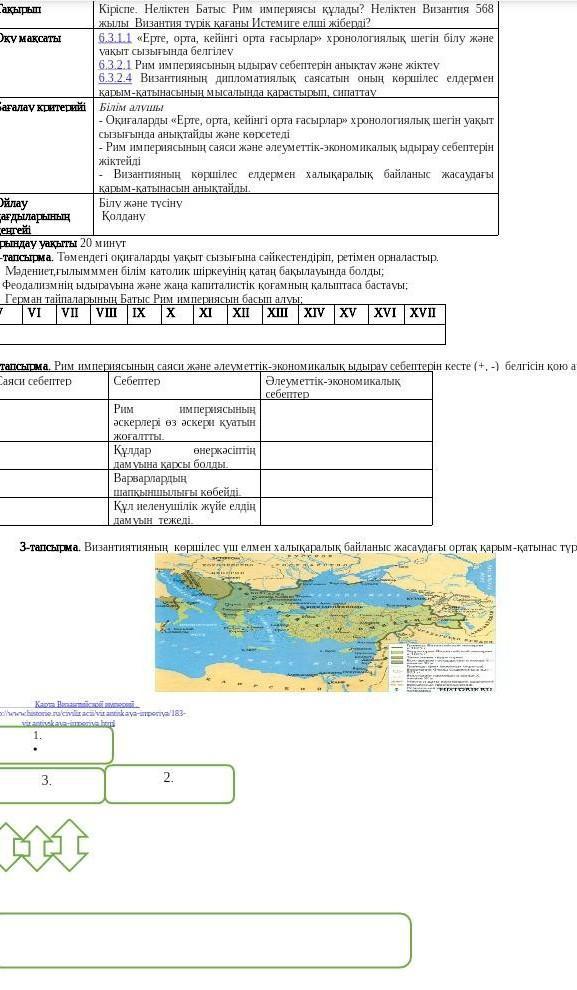Click inside the rounded box numbered 1.

[x=56, y=746]
